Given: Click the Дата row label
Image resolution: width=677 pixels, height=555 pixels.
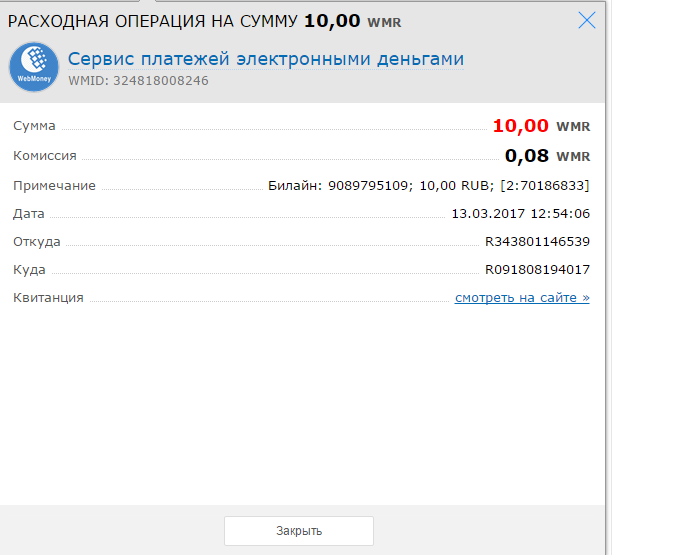Looking at the screenshot, I should click(29, 214).
